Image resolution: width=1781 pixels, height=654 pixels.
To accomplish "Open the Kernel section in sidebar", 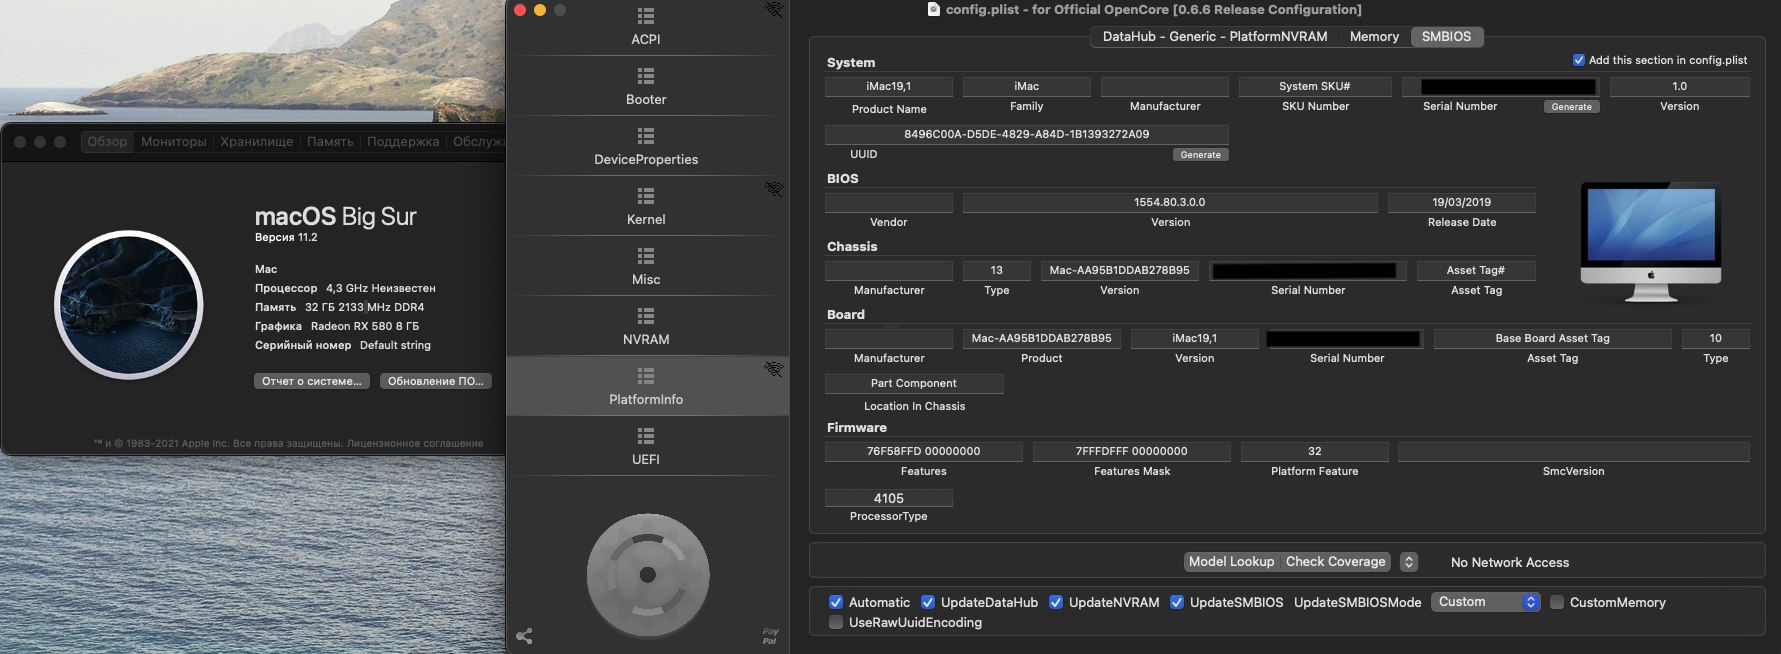I will tap(646, 207).
